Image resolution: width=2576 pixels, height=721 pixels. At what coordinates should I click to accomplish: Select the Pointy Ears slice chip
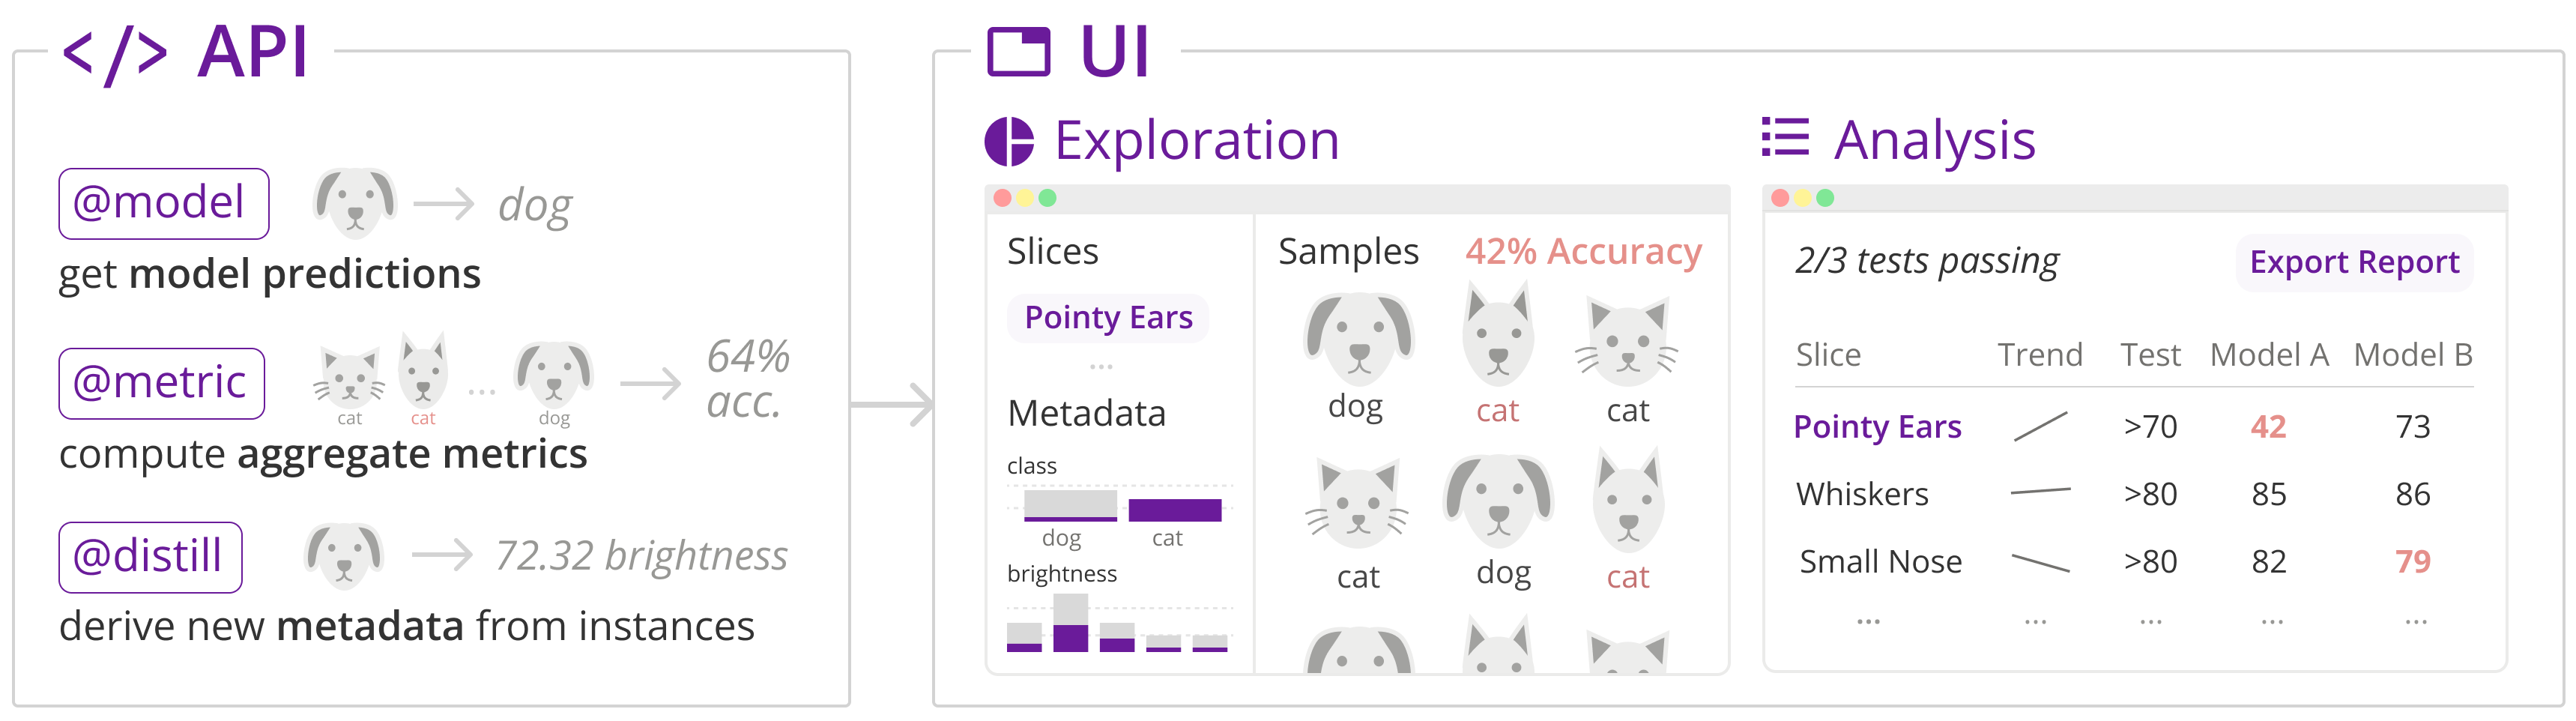pos(1108,318)
